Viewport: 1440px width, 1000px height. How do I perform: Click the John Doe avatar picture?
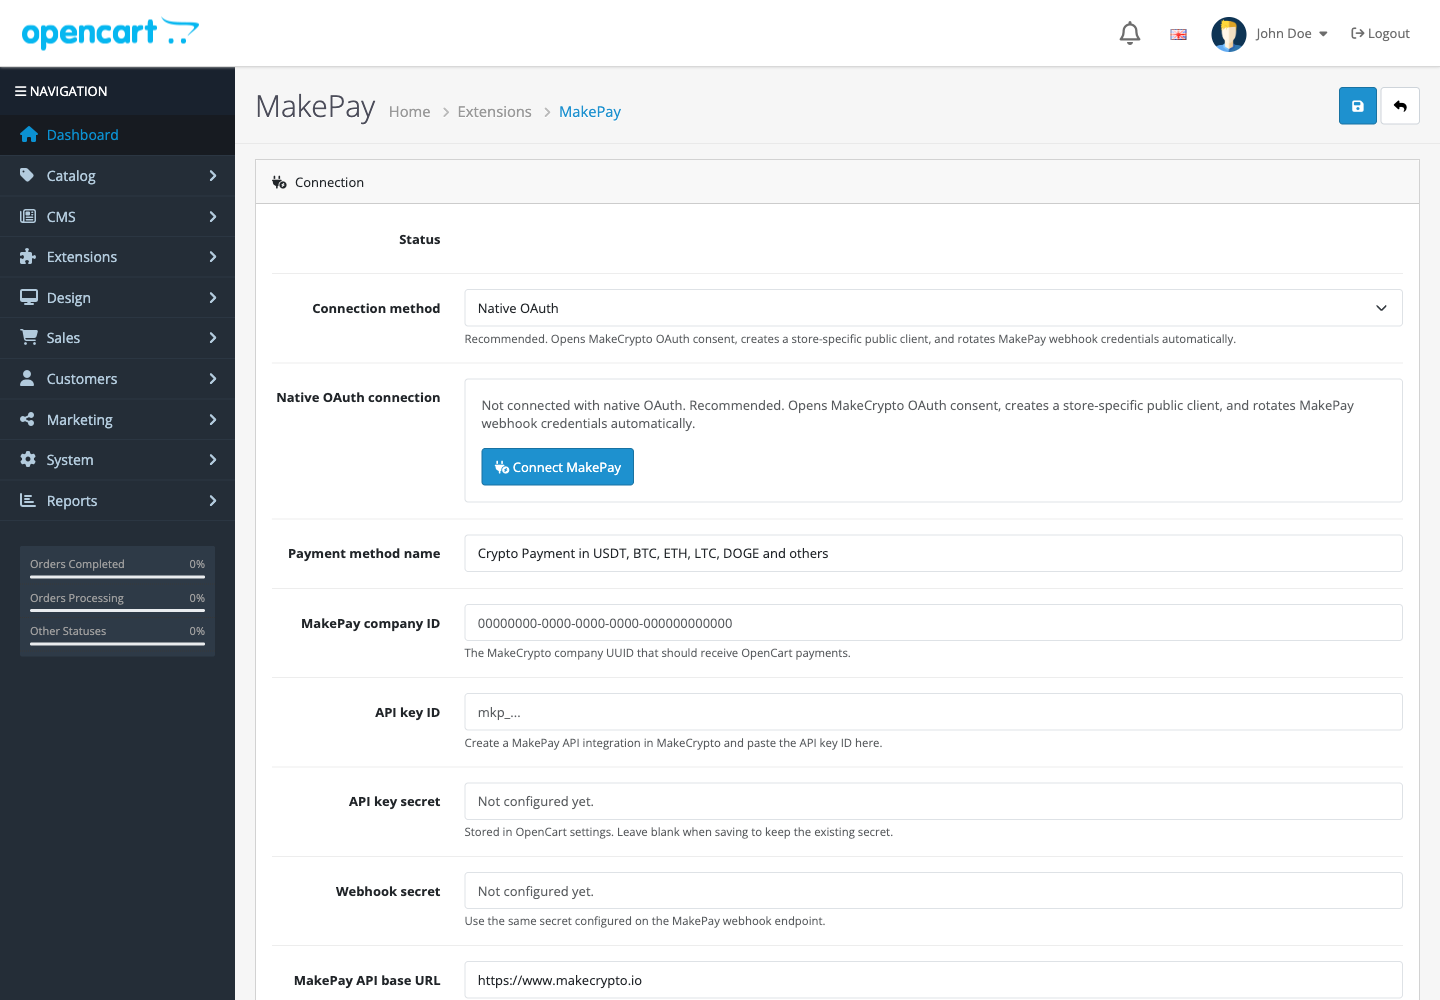1228,34
